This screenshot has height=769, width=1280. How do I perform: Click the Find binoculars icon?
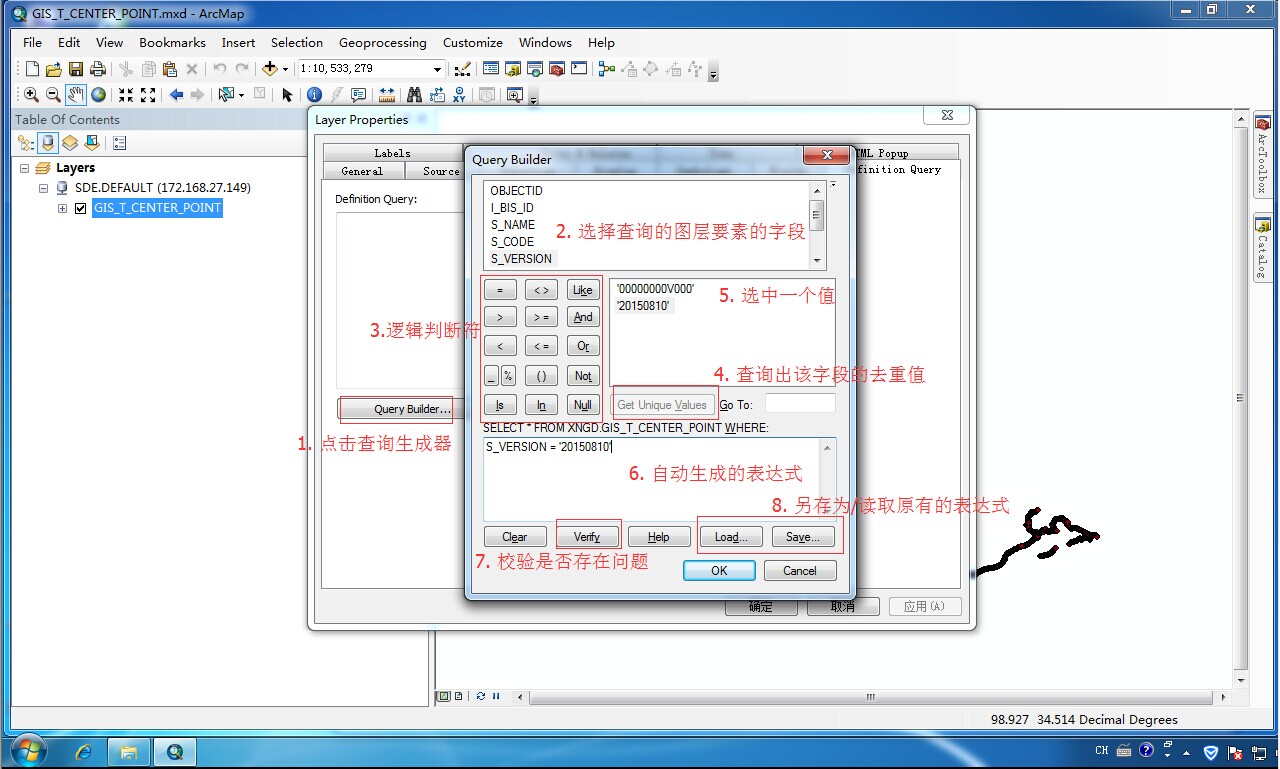coord(415,95)
